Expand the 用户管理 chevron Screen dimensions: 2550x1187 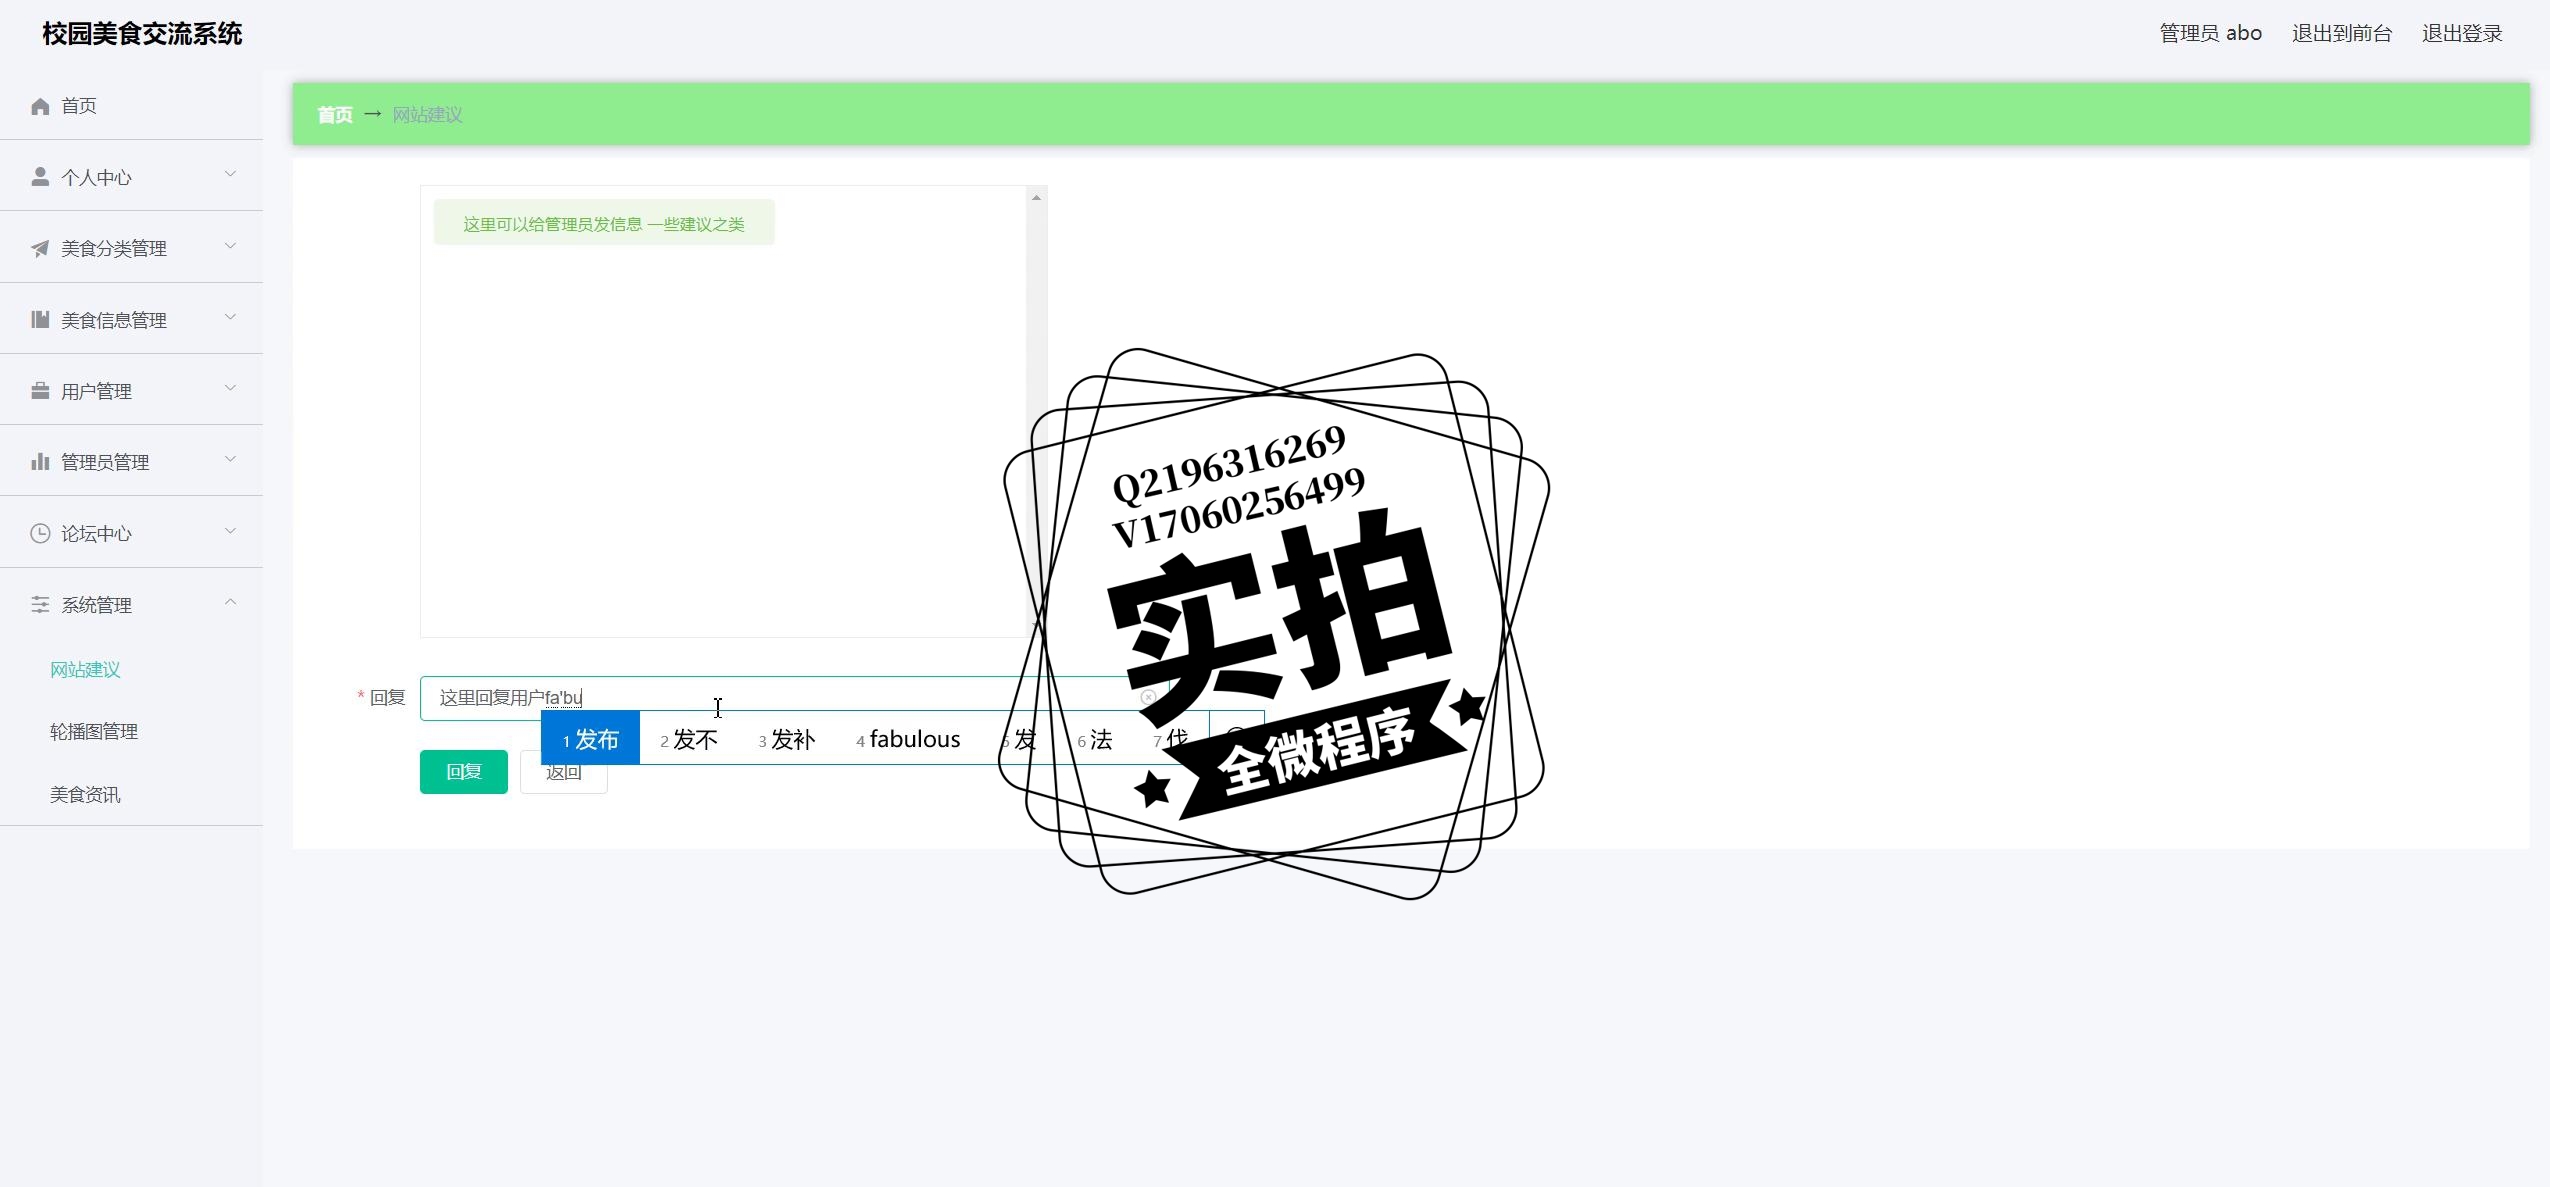[x=231, y=389]
